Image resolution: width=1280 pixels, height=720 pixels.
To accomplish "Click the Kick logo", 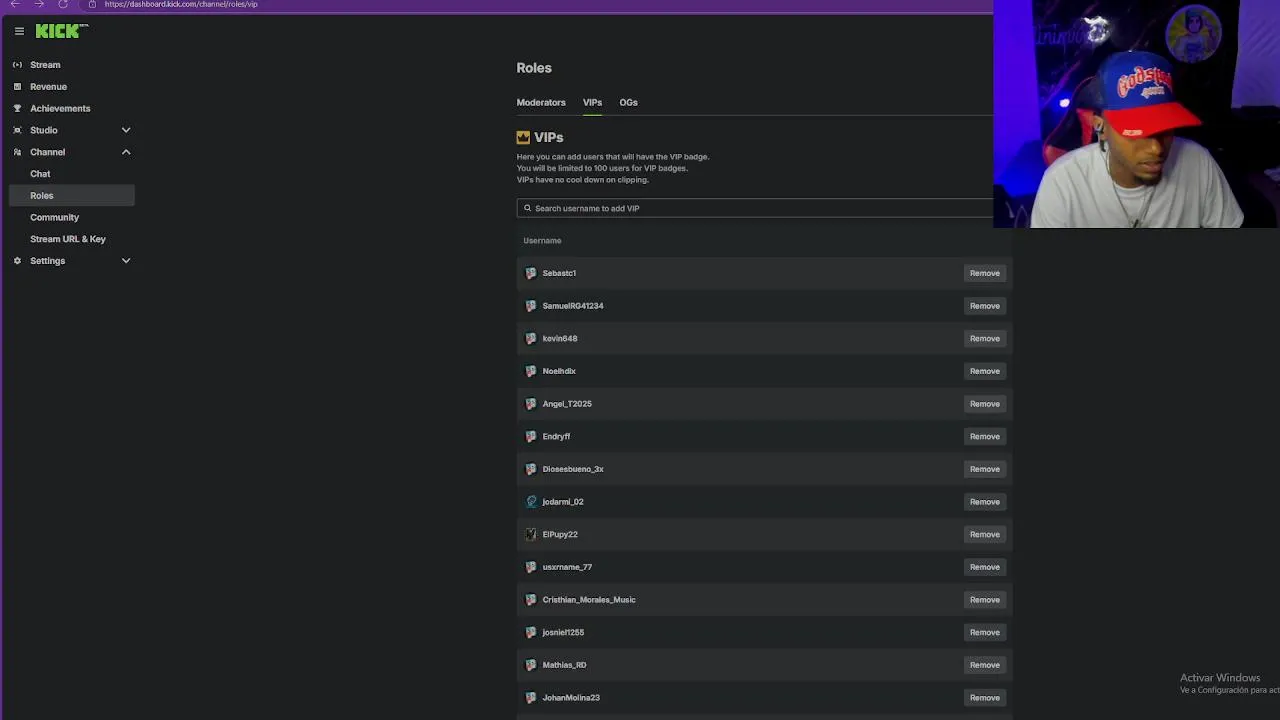I will coord(61,31).
